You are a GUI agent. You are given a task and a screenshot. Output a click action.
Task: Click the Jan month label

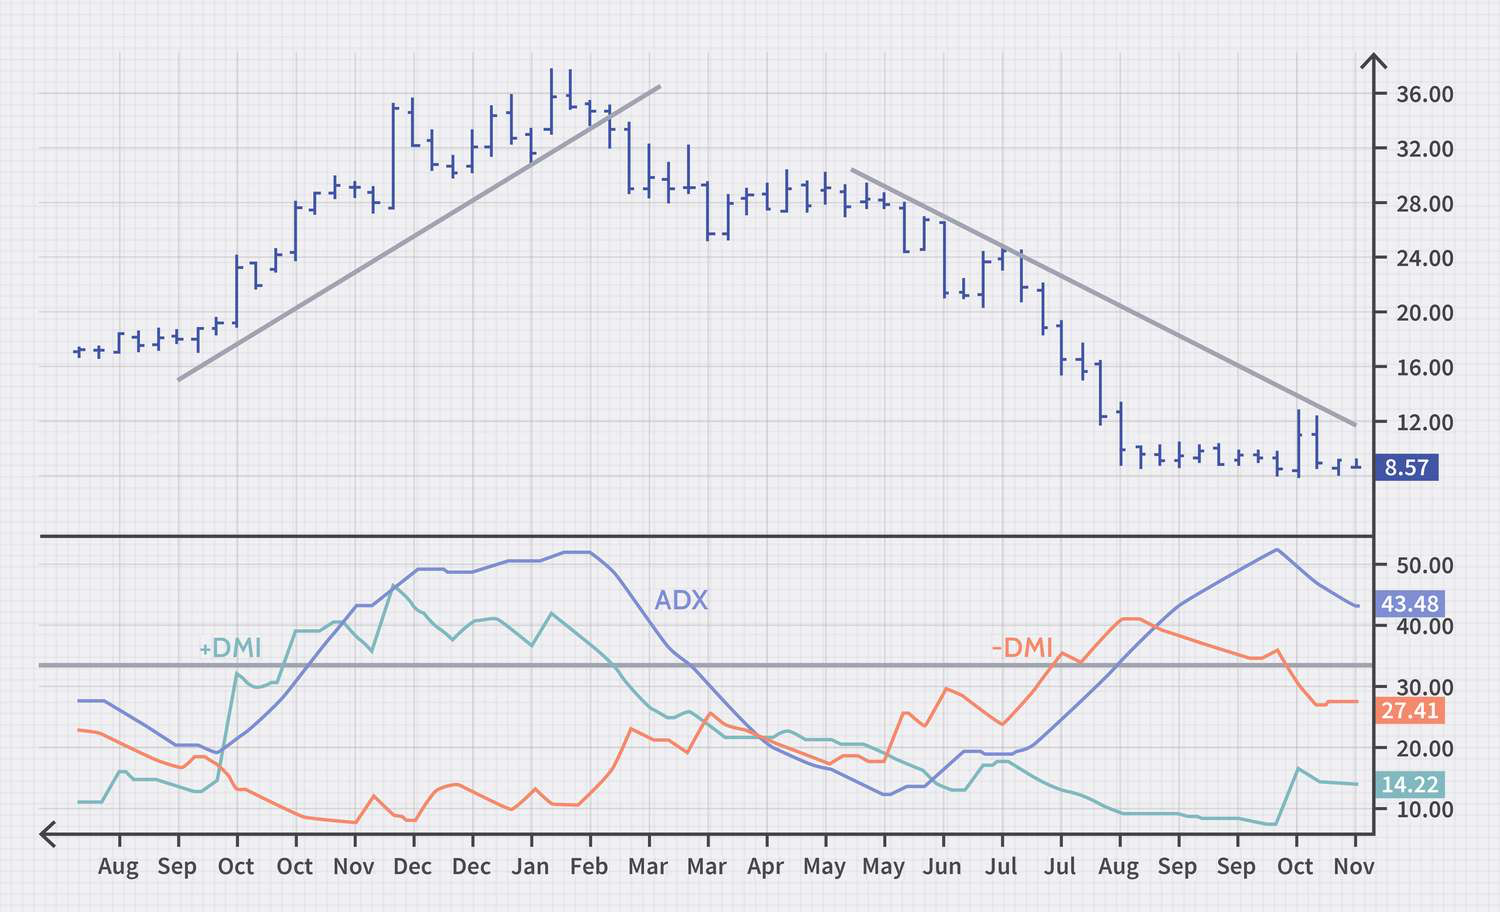(x=530, y=867)
